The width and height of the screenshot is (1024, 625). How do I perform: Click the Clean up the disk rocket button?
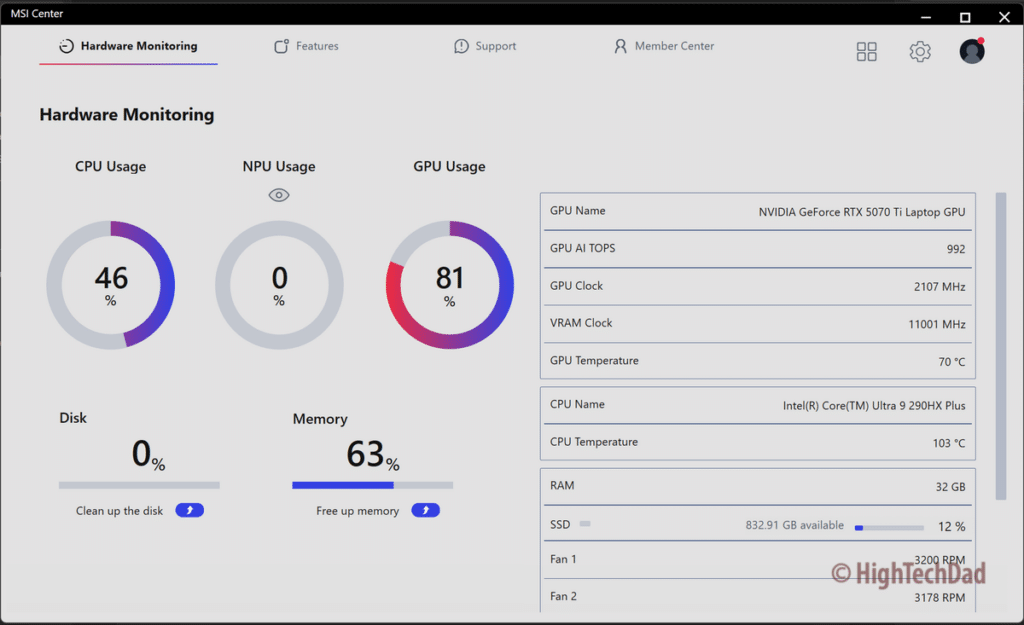point(189,510)
